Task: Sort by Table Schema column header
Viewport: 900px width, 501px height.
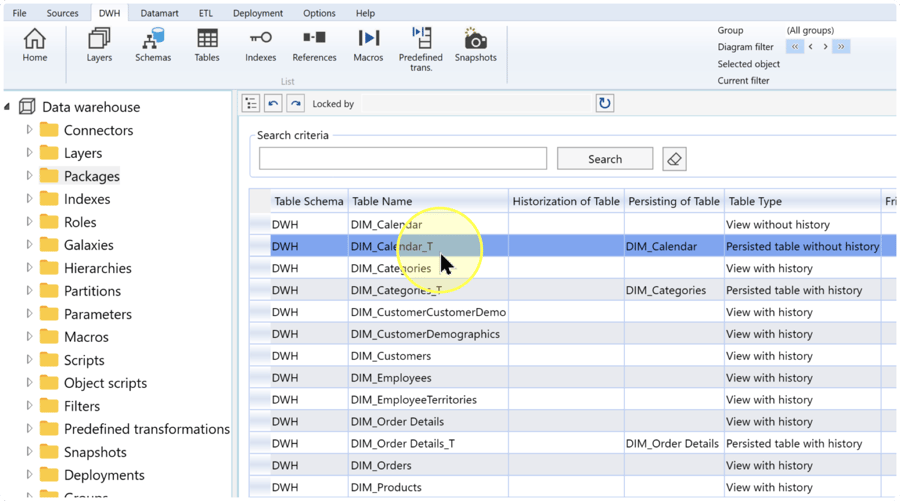Action: pos(309,201)
